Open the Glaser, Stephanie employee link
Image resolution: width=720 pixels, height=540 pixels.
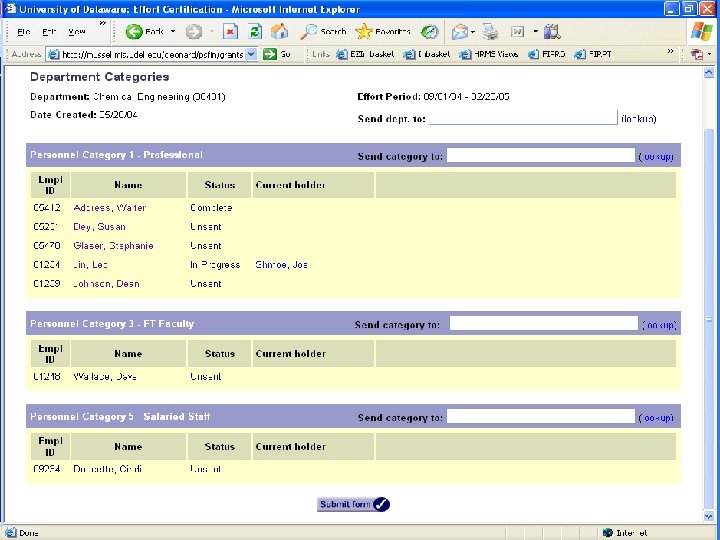coord(113,246)
